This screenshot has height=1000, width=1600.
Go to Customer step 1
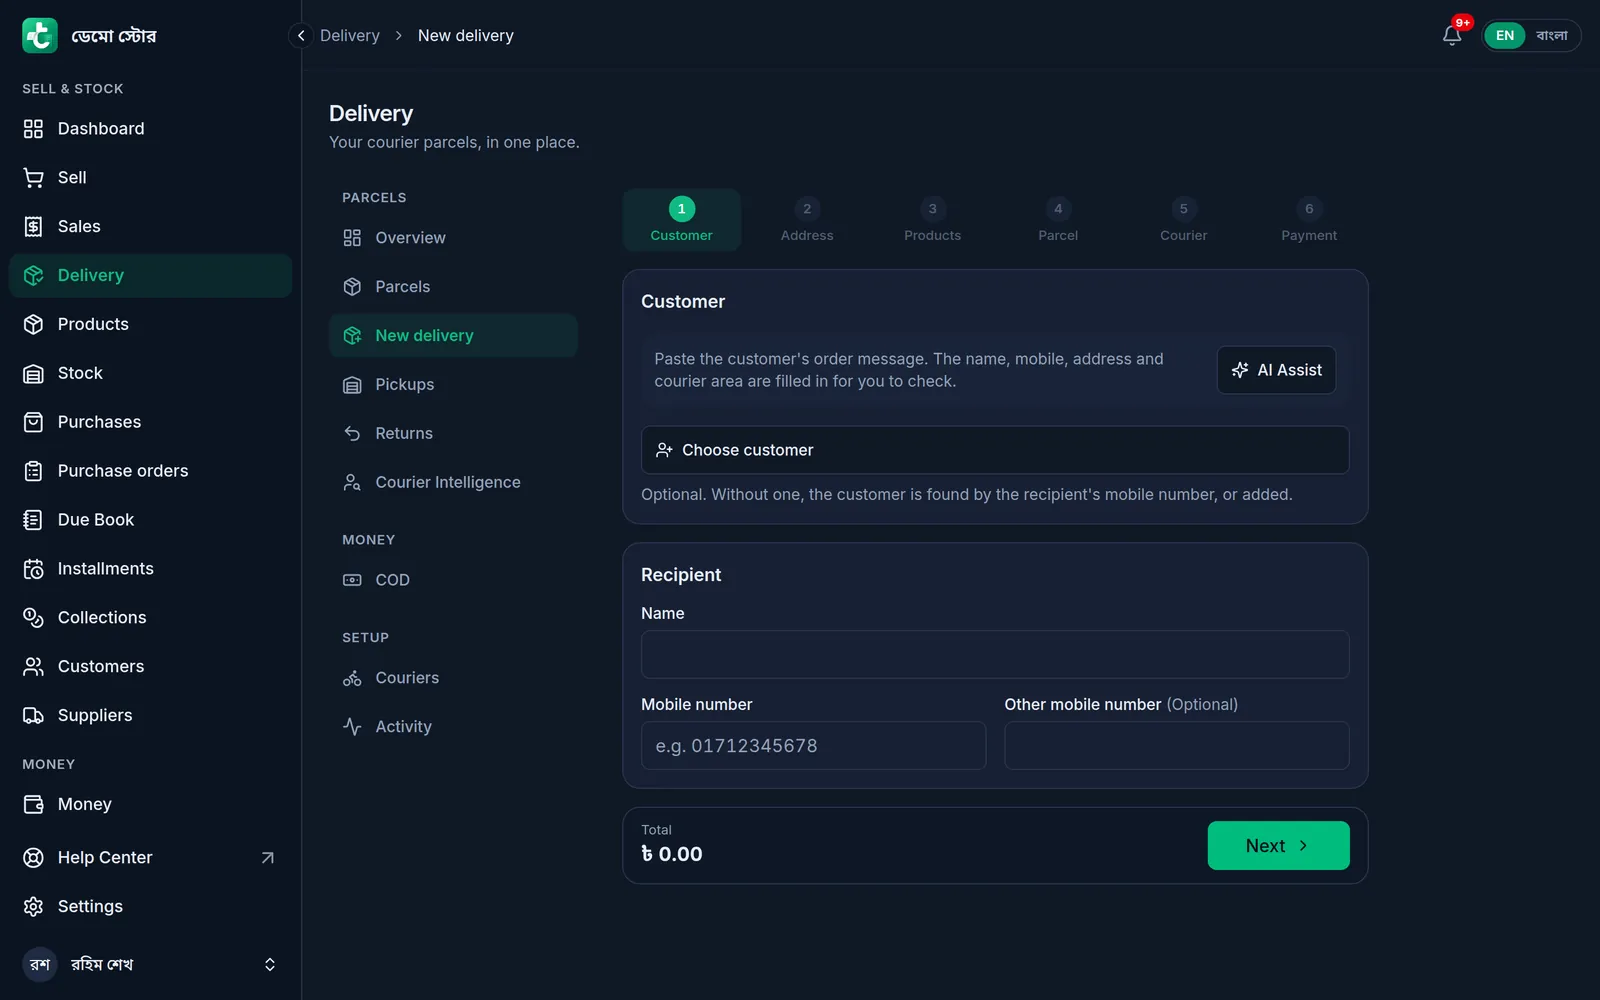coord(682,220)
